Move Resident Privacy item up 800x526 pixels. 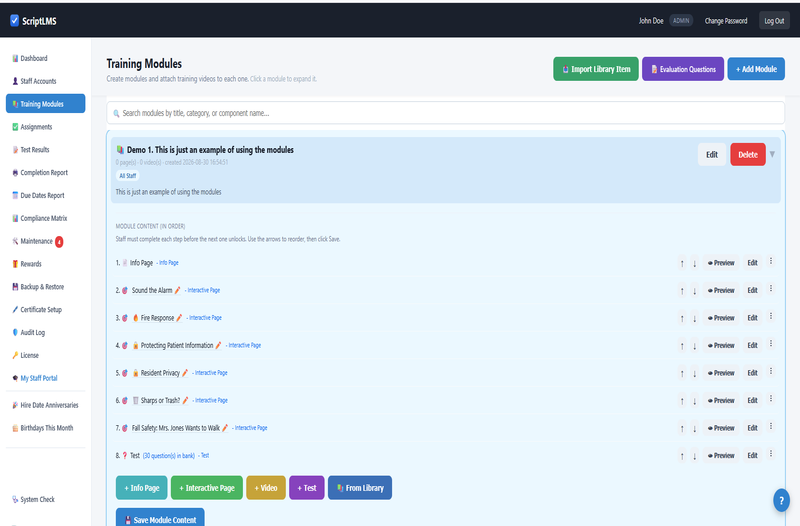coord(682,373)
